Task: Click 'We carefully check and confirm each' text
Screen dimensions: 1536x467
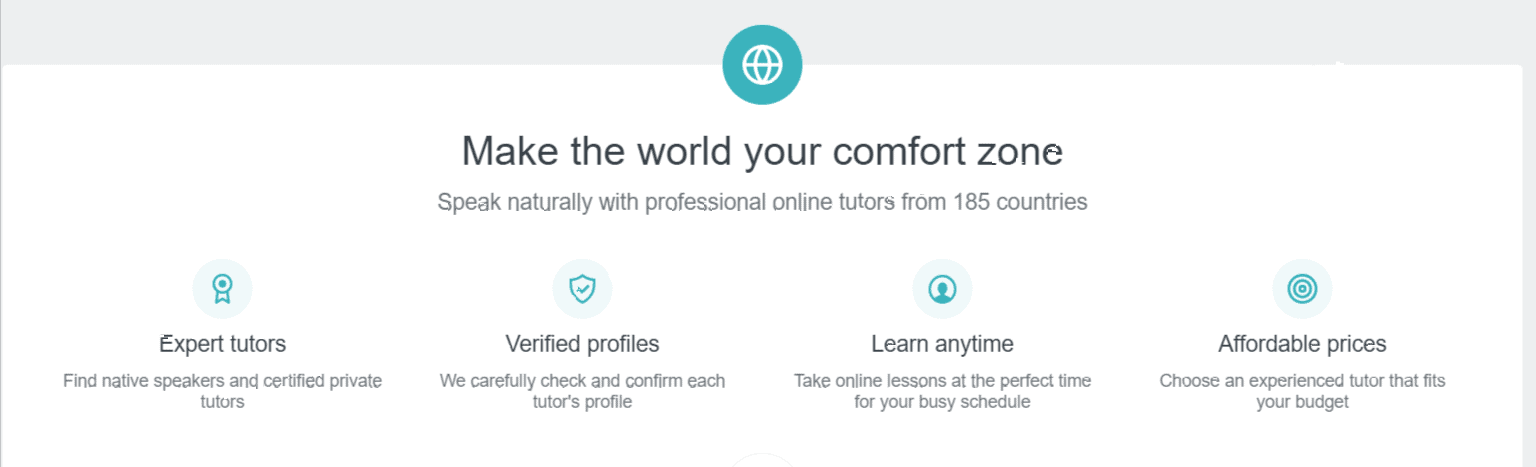Action: pos(582,381)
